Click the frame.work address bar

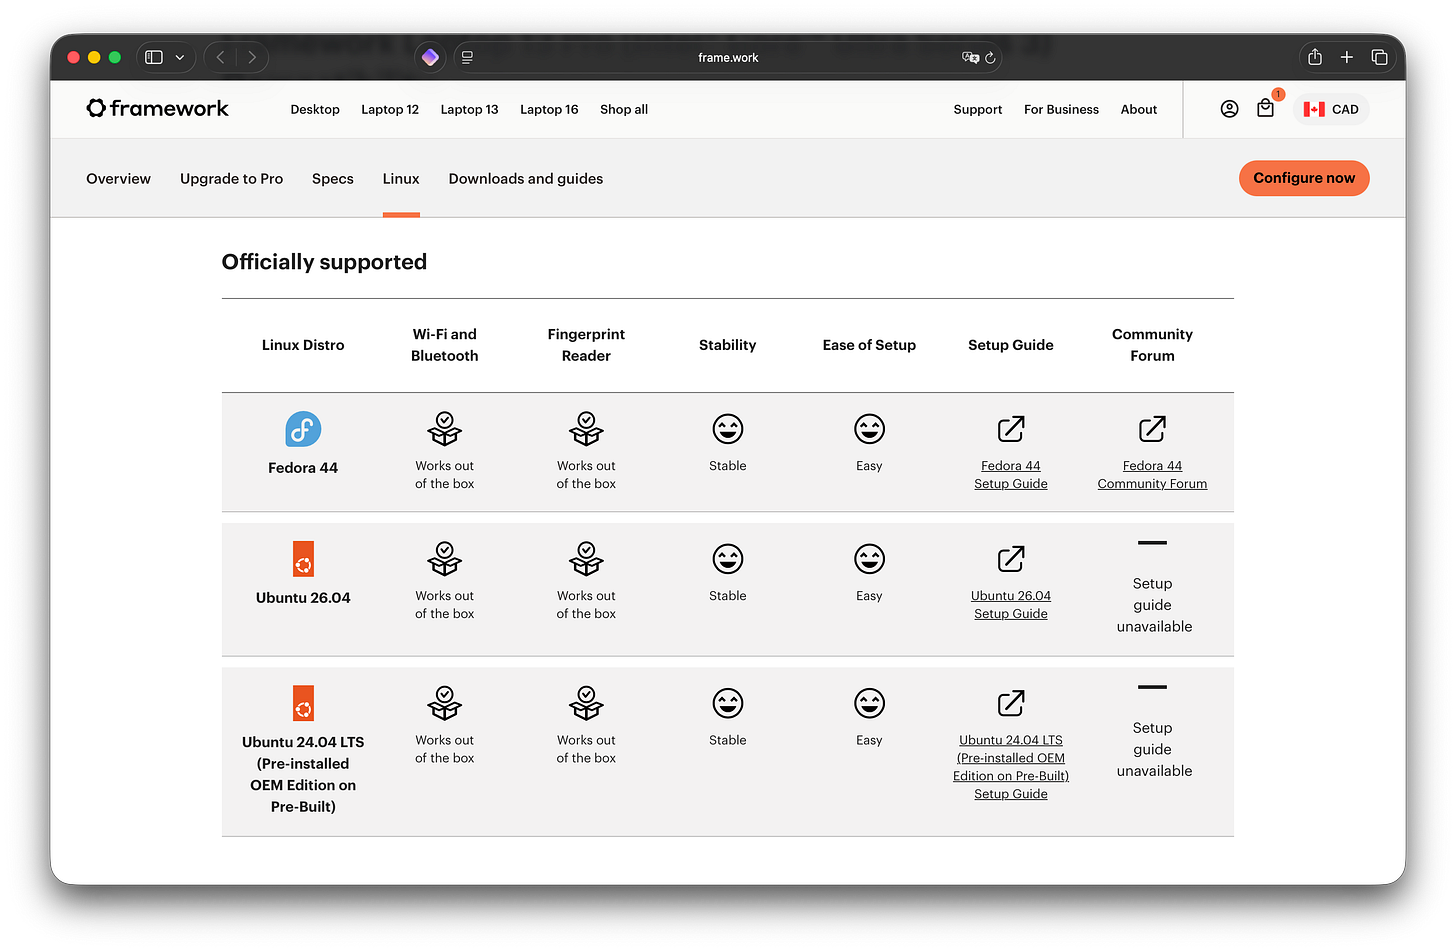pyautogui.click(x=728, y=57)
